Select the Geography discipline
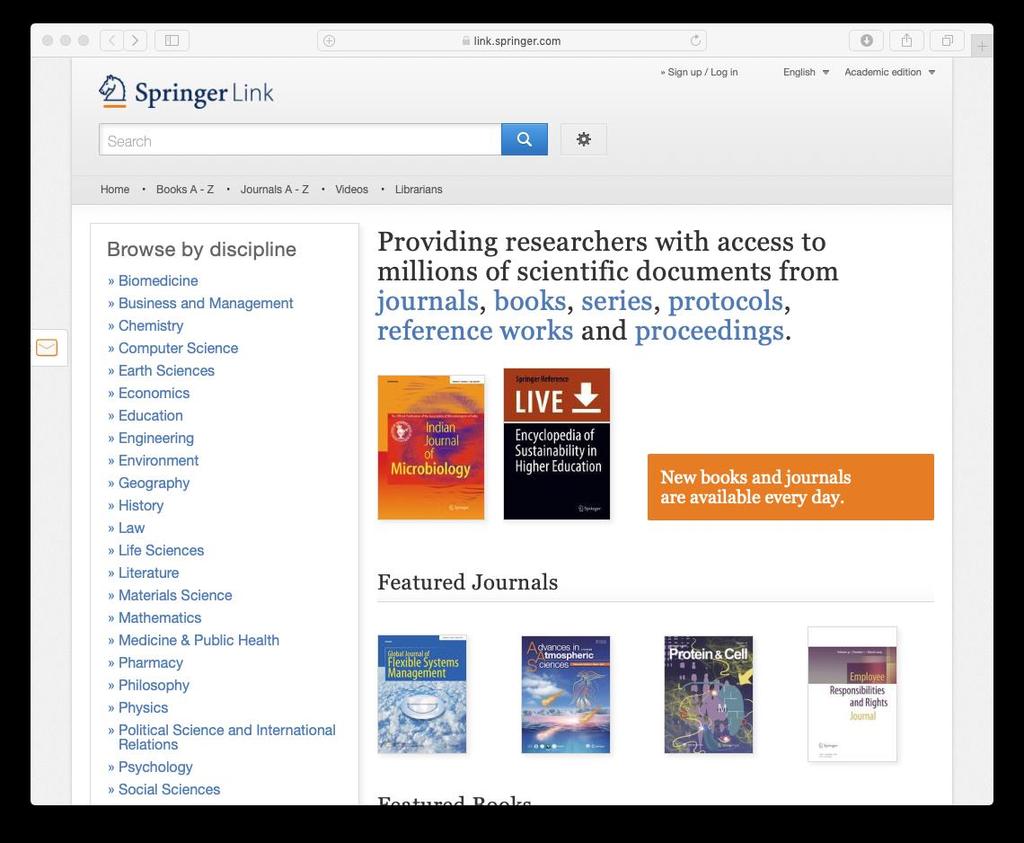Image resolution: width=1024 pixels, height=843 pixels. [154, 483]
